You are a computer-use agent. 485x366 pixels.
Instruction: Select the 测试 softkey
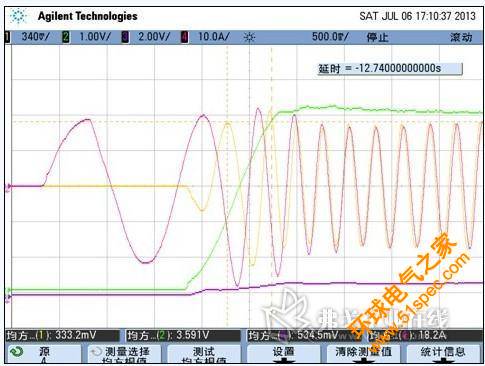click(x=204, y=354)
